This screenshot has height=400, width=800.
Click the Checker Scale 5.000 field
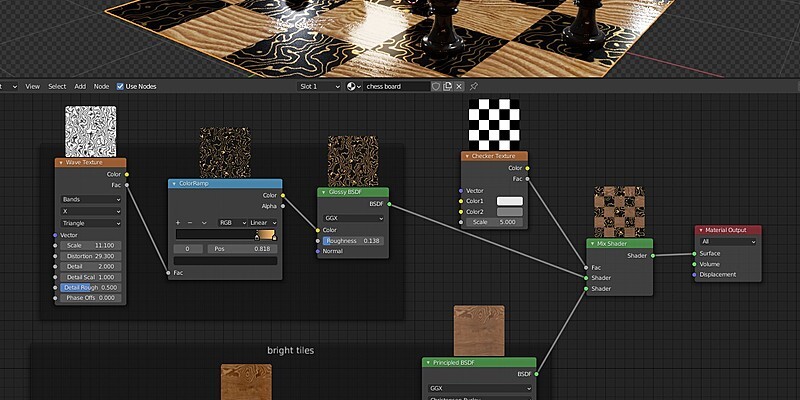click(494, 222)
